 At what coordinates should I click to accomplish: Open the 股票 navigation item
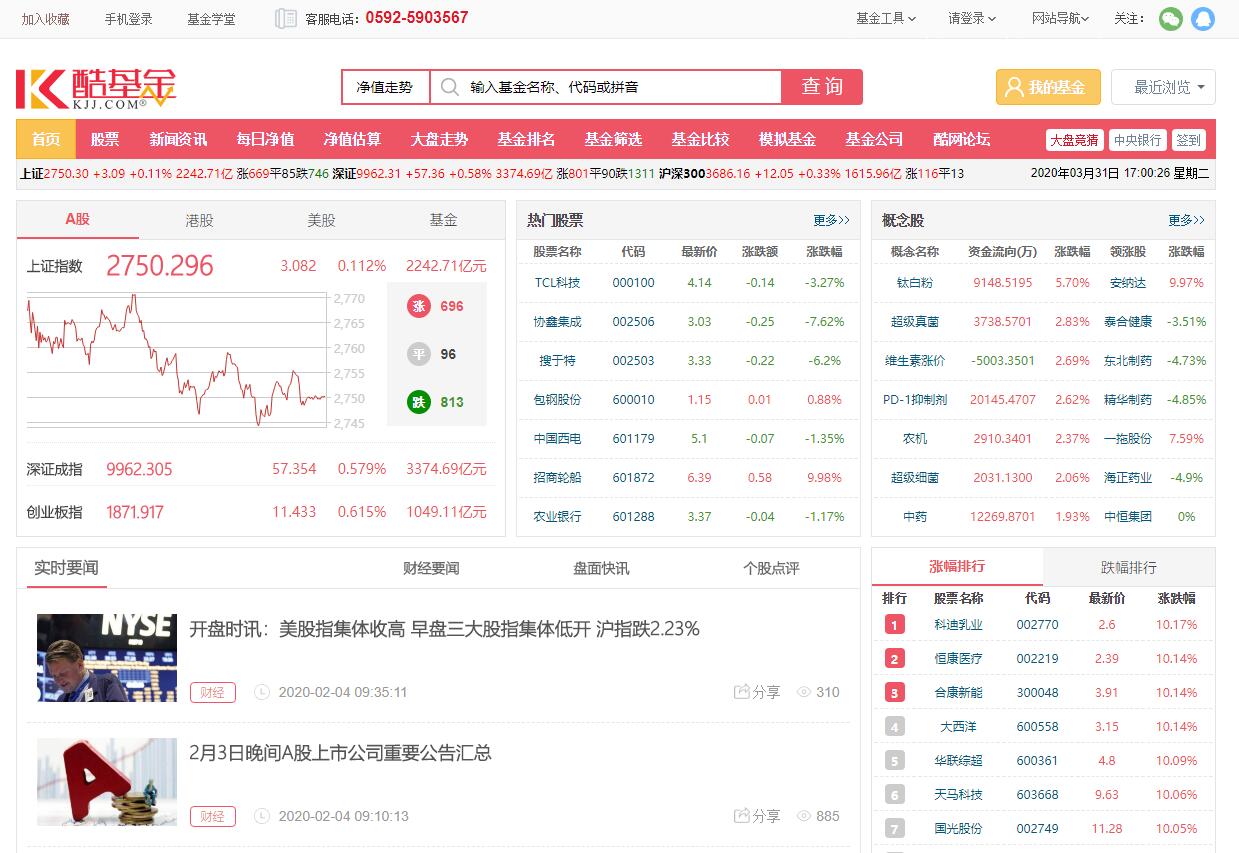105,139
